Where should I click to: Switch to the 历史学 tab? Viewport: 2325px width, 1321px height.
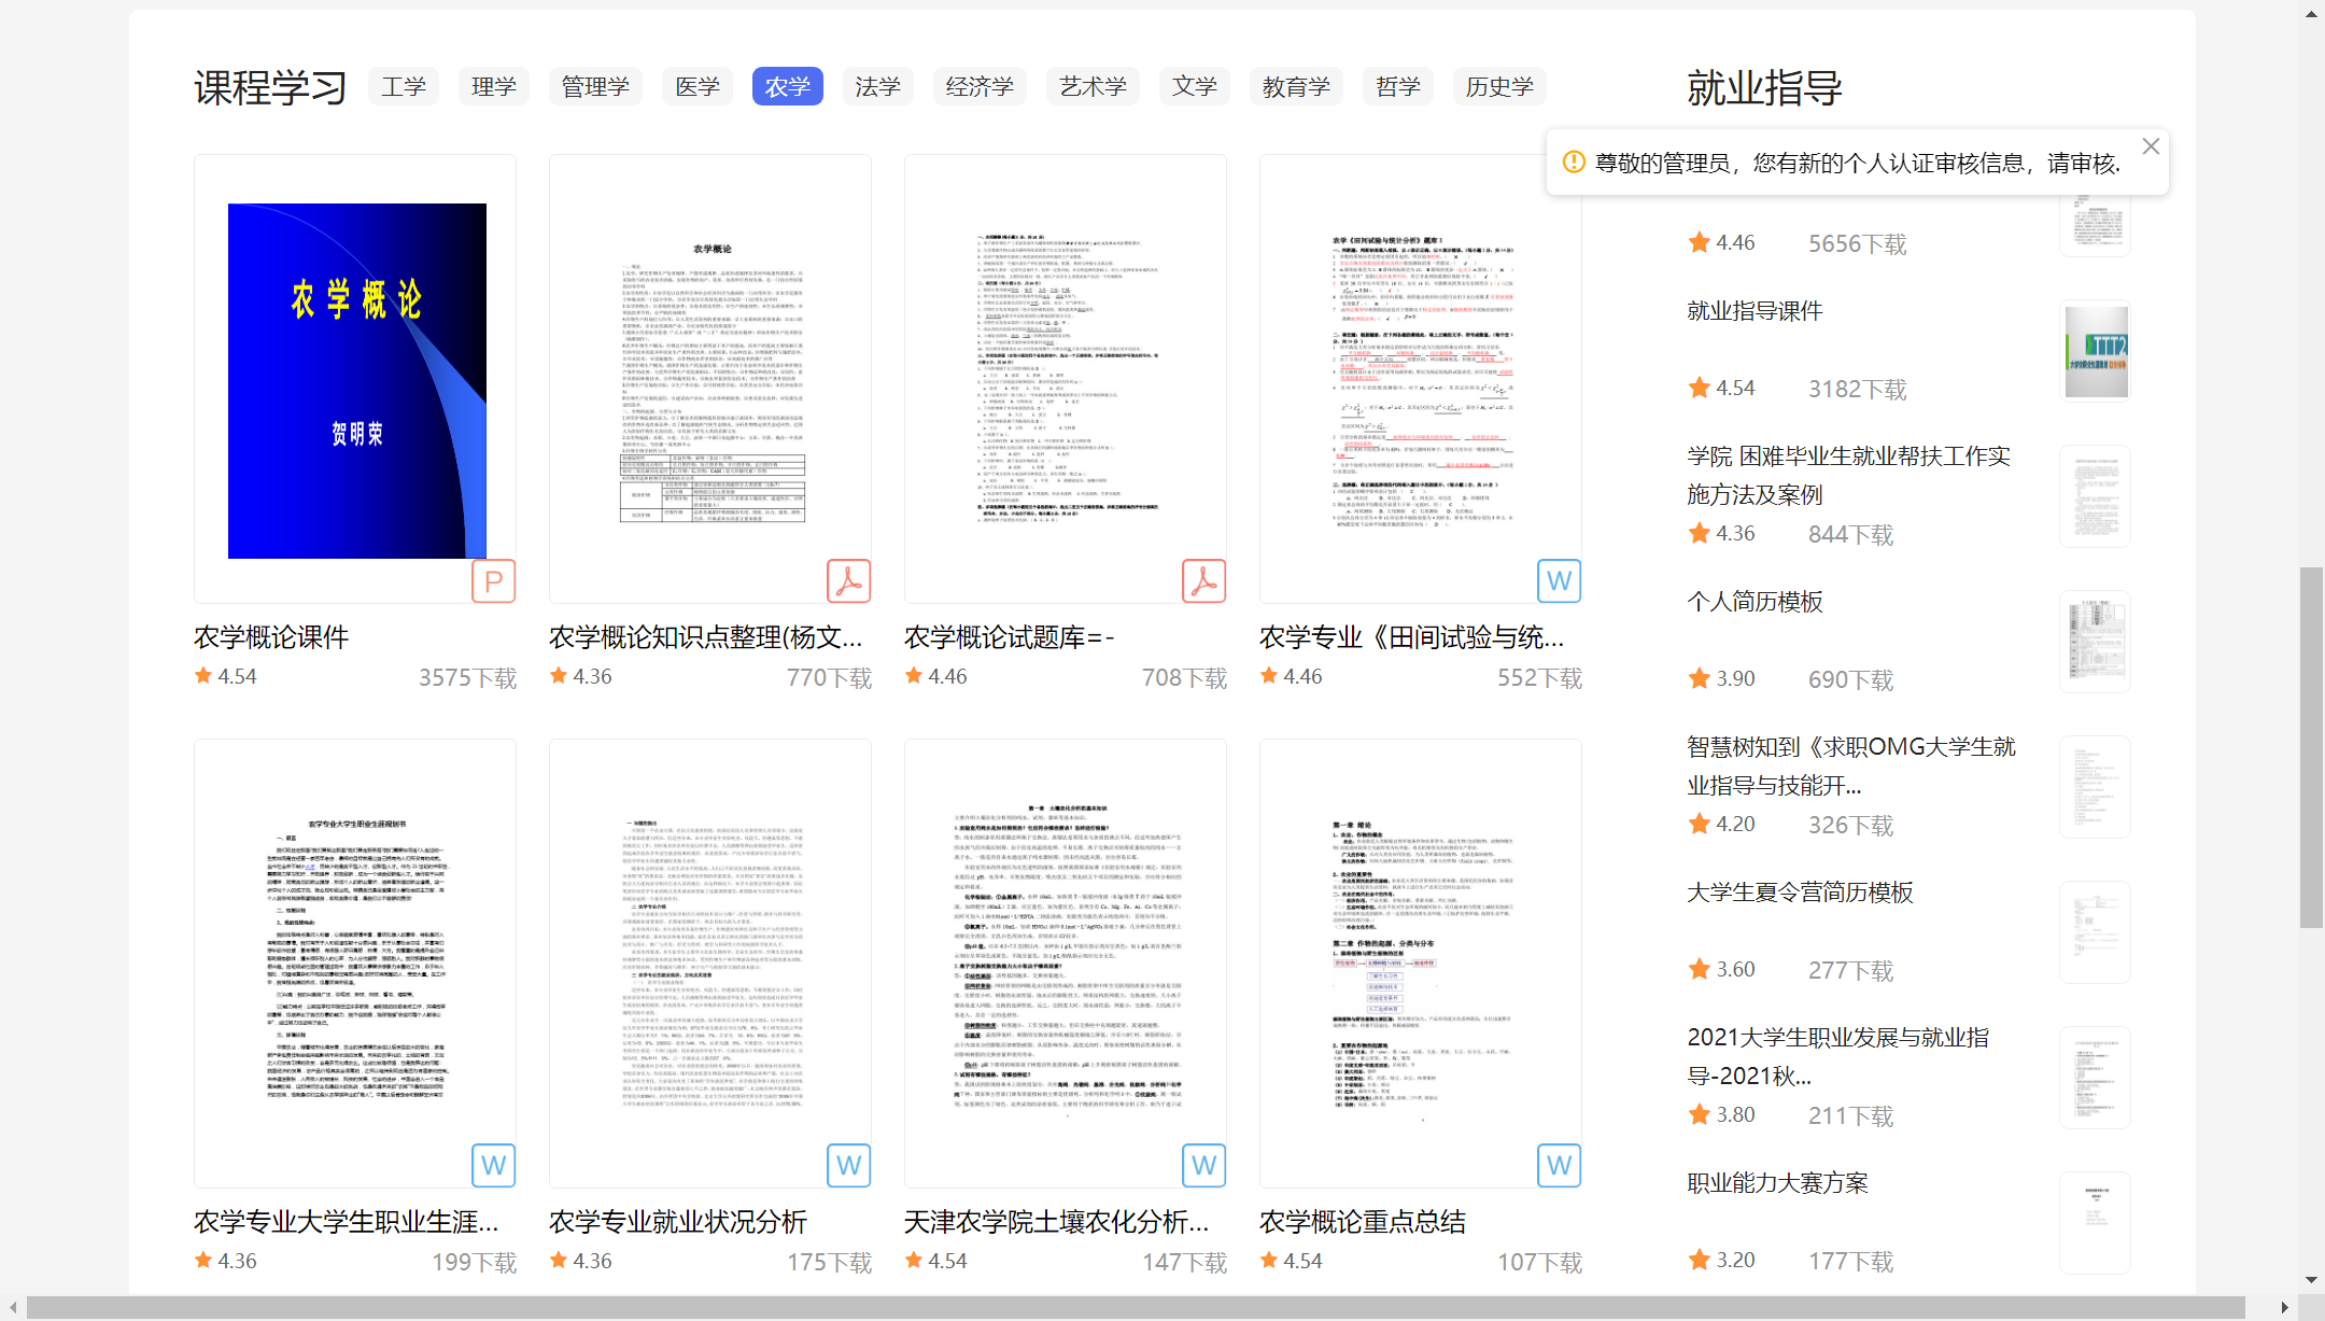tap(1499, 87)
